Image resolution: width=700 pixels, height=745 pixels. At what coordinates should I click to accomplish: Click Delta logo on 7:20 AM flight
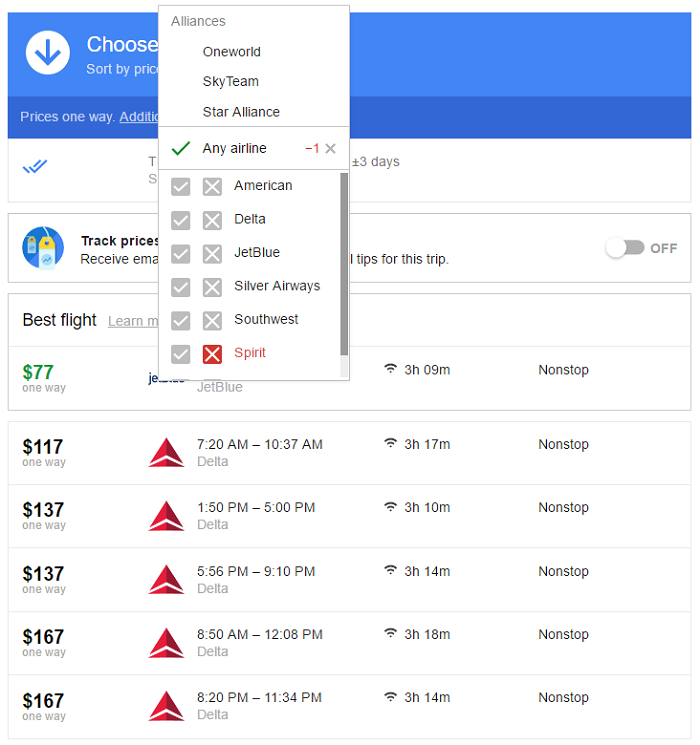(166, 452)
